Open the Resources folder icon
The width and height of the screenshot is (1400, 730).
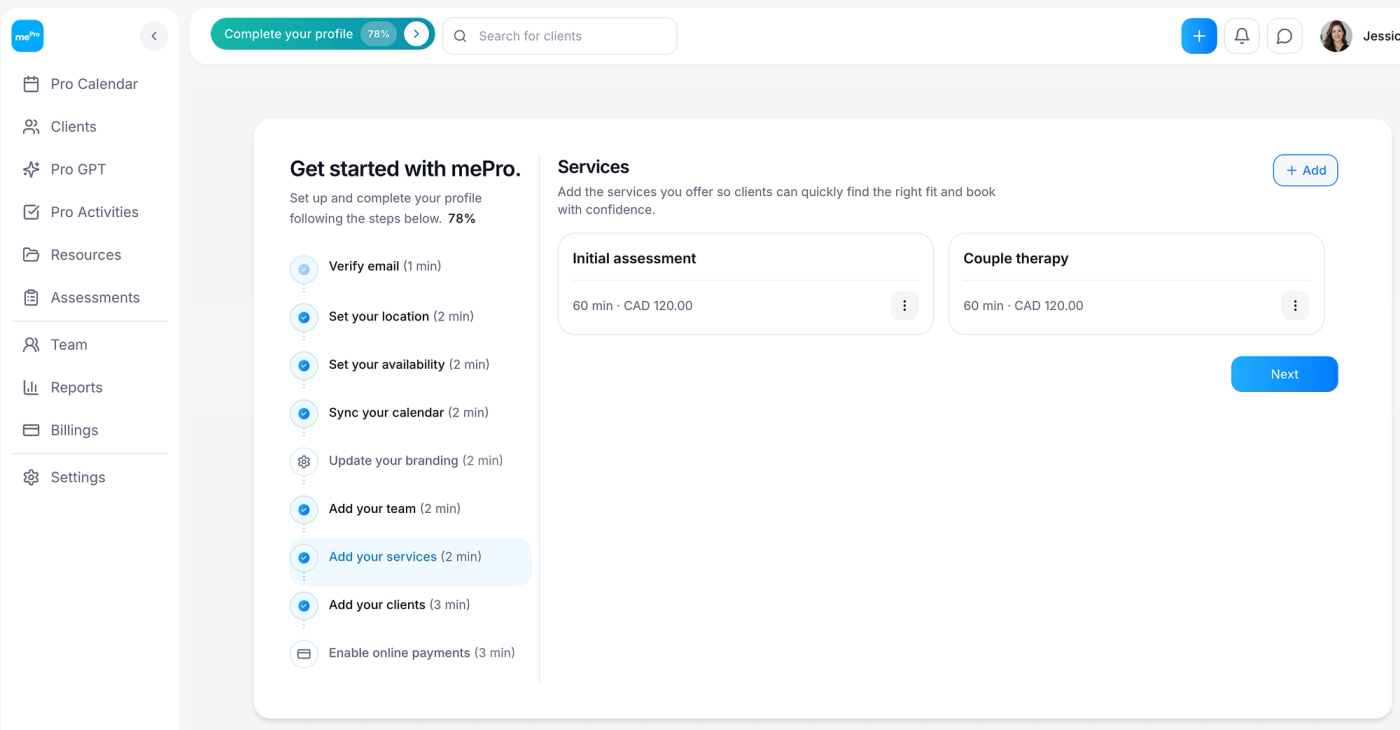point(31,255)
